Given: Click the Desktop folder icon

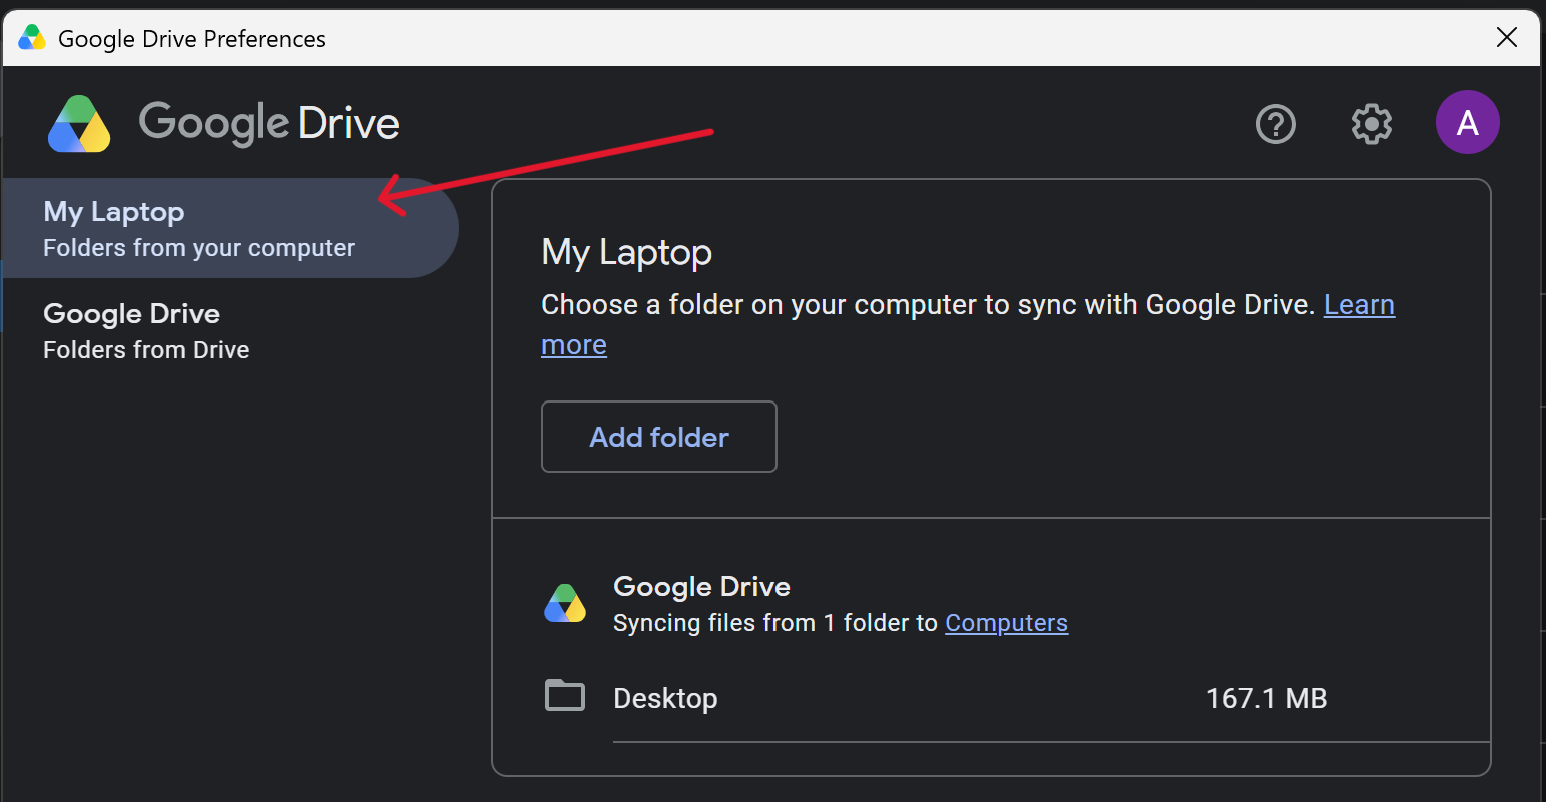Looking at the screenshot, I should tap(565, 695).
